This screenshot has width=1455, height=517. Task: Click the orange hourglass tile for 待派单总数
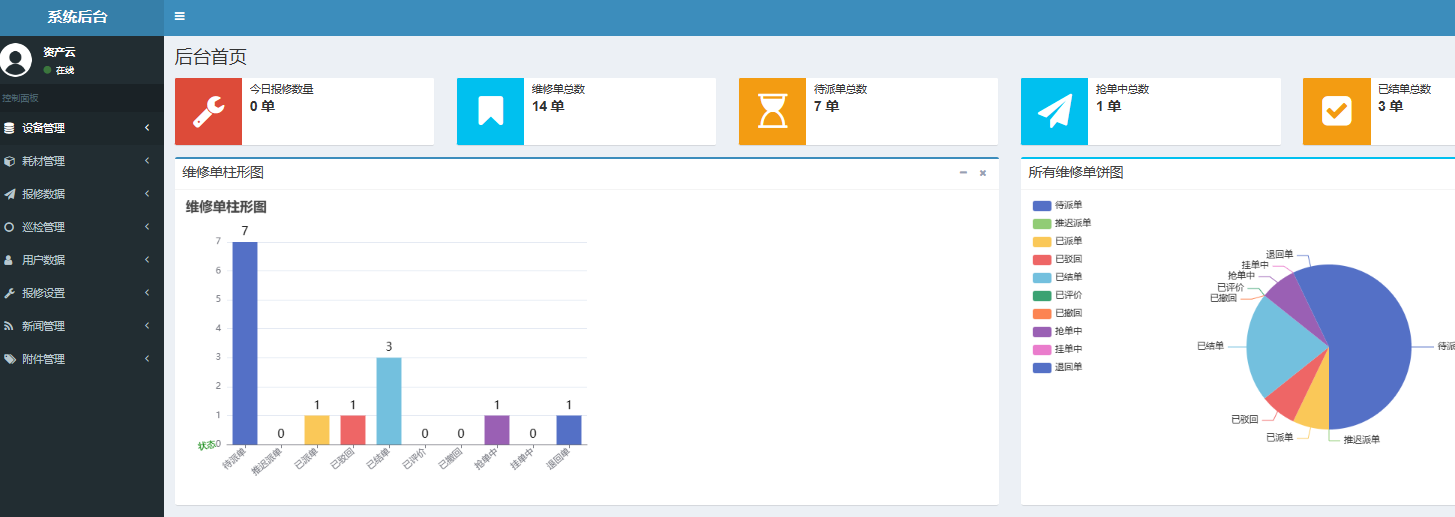[772, 111]
